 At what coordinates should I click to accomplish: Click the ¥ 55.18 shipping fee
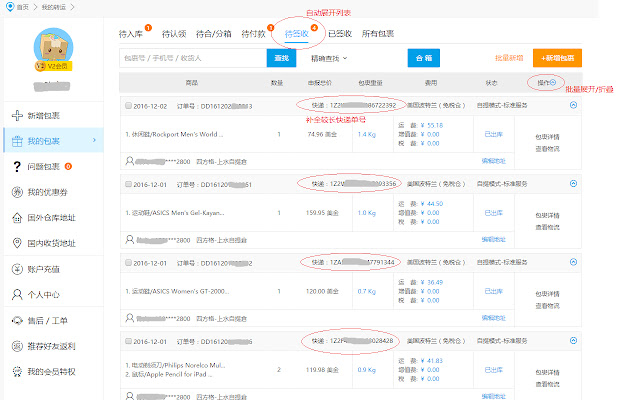click(431, 125)
